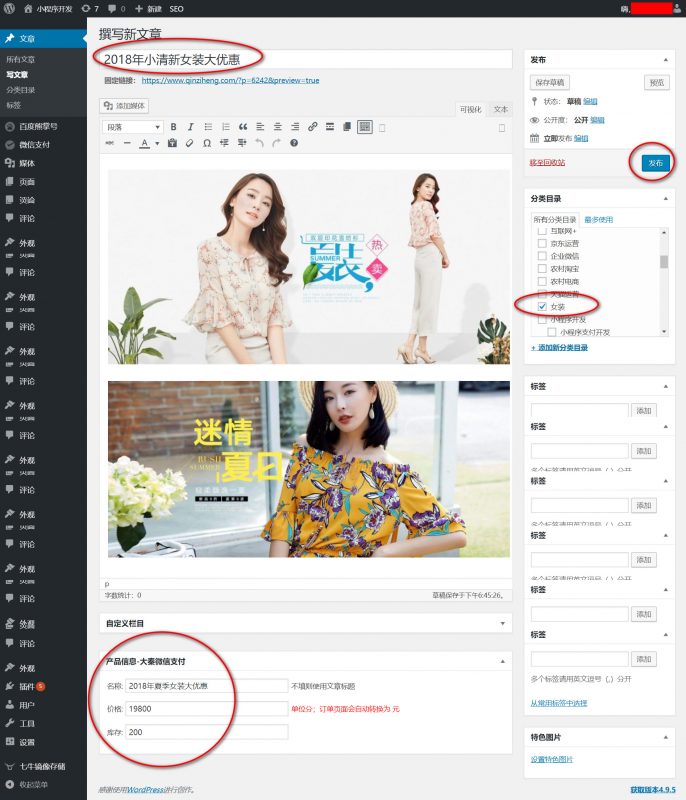Collapse the 产品信息-大秦微信支付 panel
The height and width of the screenshot is (800, 686).
[x=502, y=661]
